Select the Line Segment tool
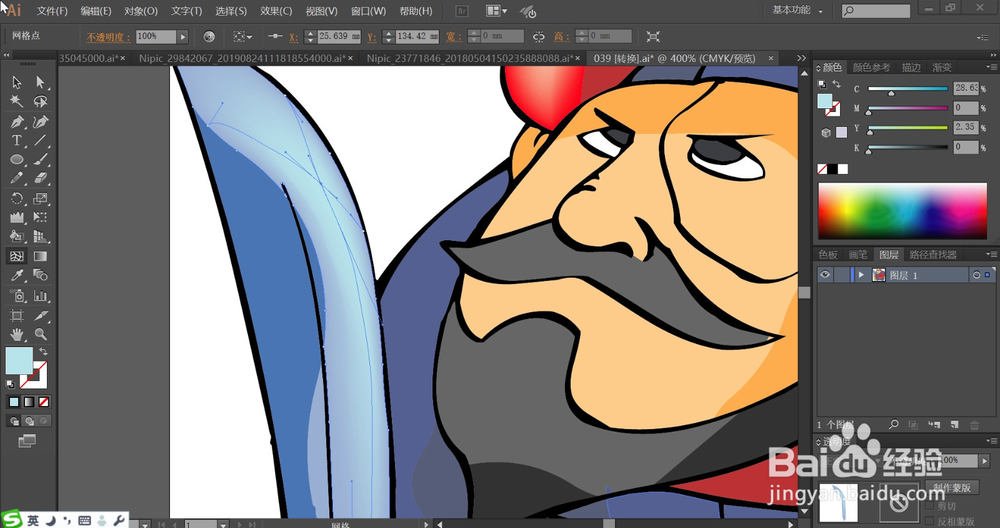Image resolution: width=1000 pixels, height=528 pixels. 40,140
